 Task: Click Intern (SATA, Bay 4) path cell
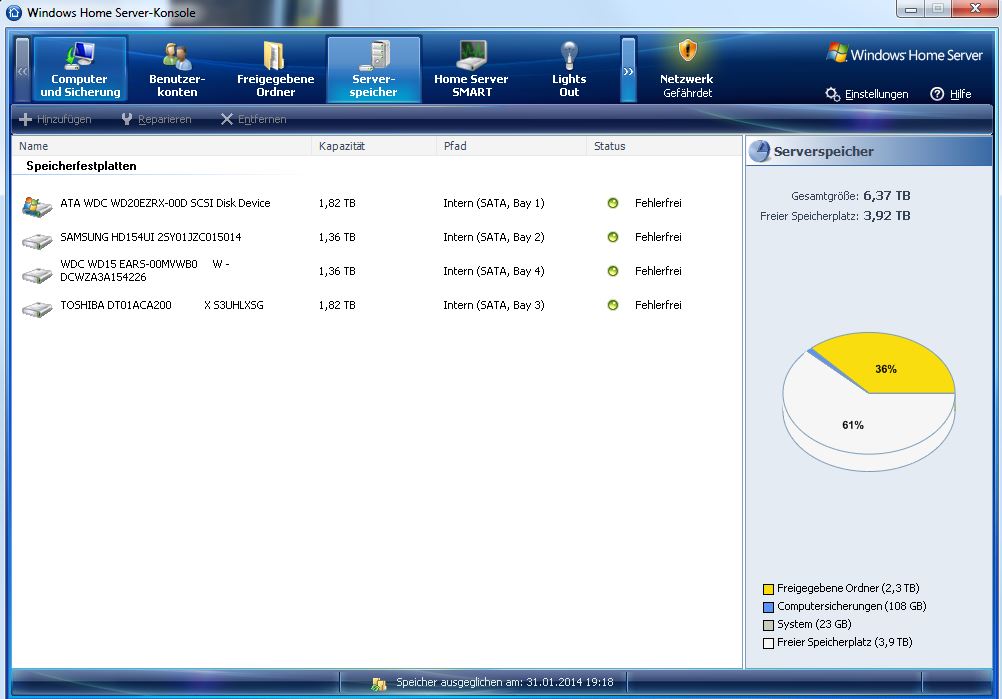[494, 271]
